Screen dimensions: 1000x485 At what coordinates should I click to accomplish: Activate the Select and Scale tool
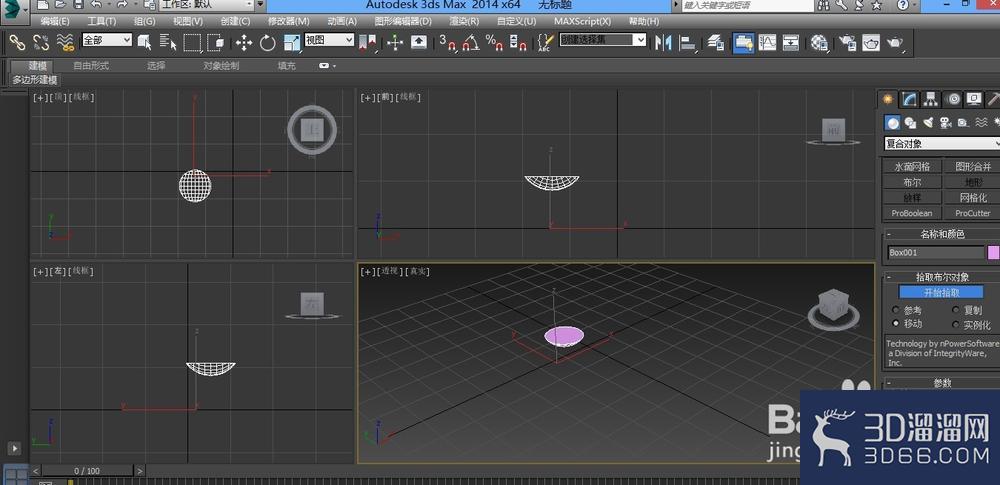[292, 43]
